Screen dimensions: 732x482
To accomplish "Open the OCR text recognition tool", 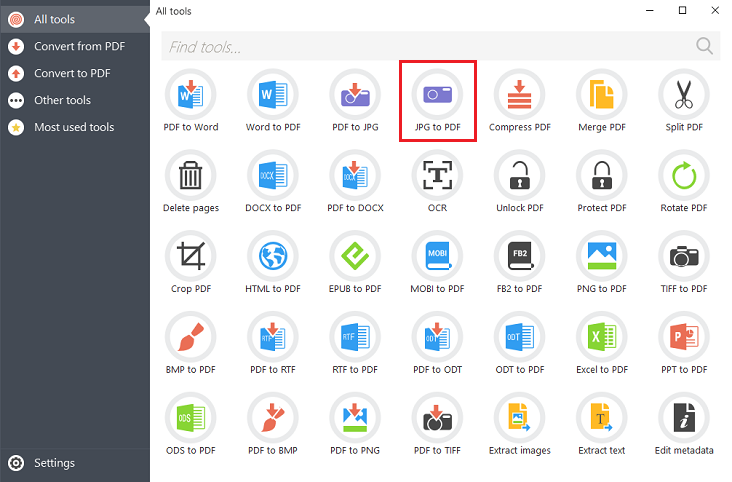I will point(437,182).
